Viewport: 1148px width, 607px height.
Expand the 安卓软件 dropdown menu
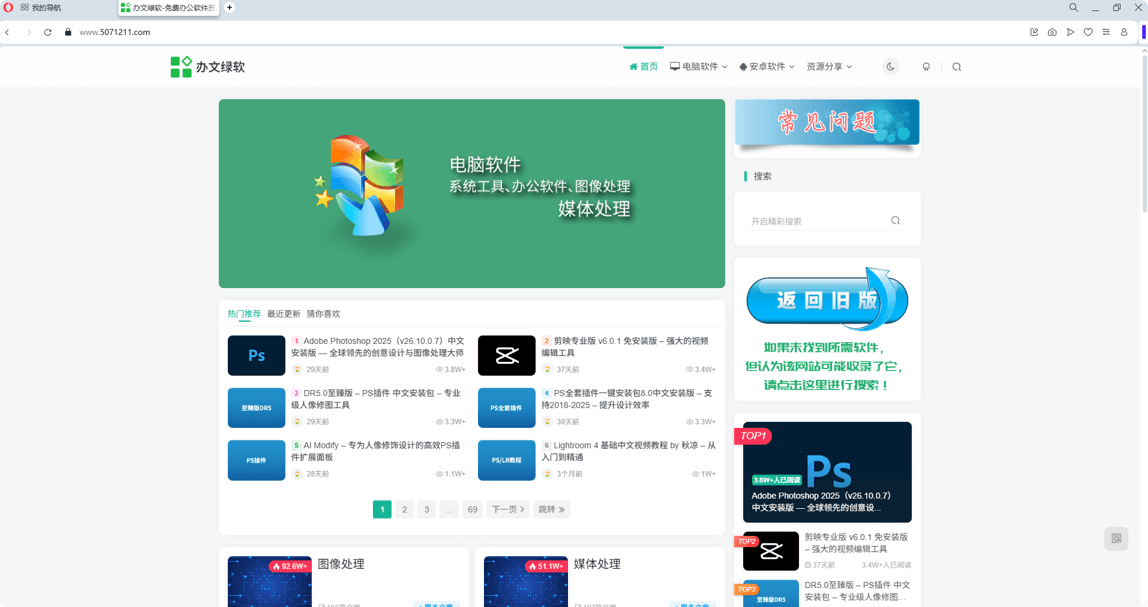pyautogui.click(x=766, y=66)
